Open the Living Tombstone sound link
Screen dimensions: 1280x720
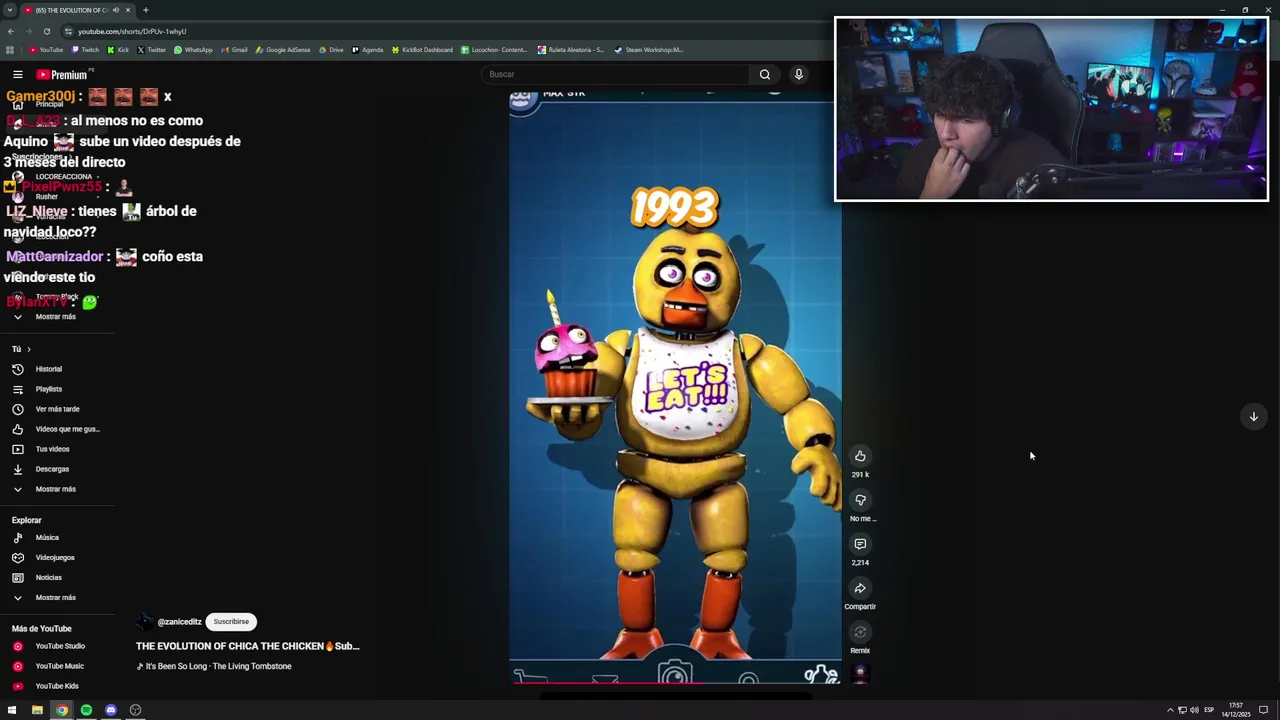pos(214,666)
